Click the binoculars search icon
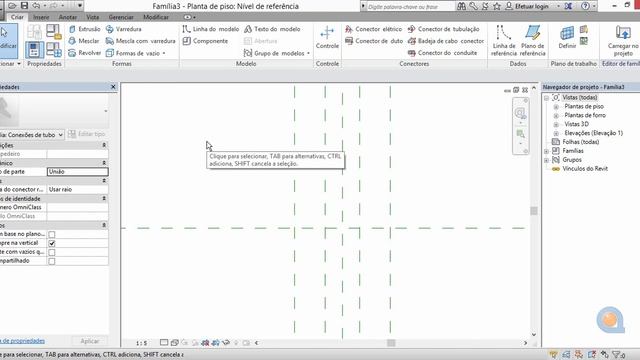Image resolution: width=640 pixels, height=360 pixels. 461,6
